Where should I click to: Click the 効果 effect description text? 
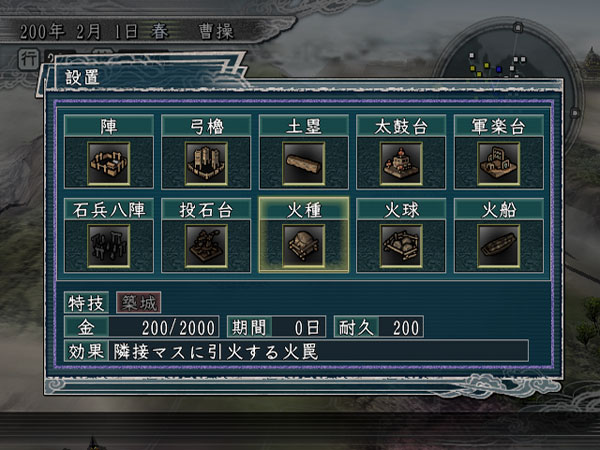pyautogui.click(x=216, y=351)
